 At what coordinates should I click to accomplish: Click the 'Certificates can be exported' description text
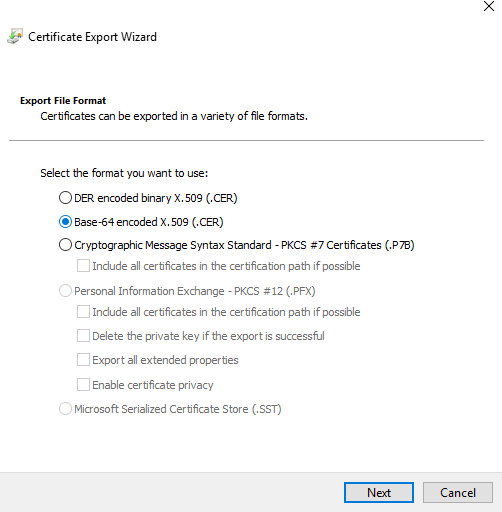(x=174, y=116)
